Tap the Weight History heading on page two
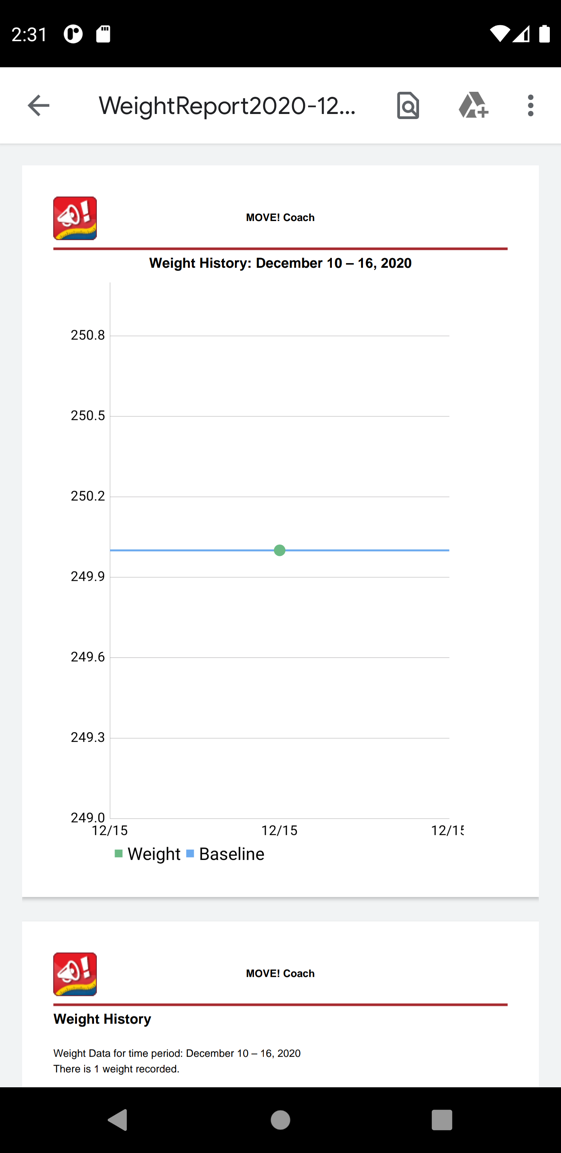Image resolution: width=561 pixels, height=1153 pixels. click(102, 1019)
